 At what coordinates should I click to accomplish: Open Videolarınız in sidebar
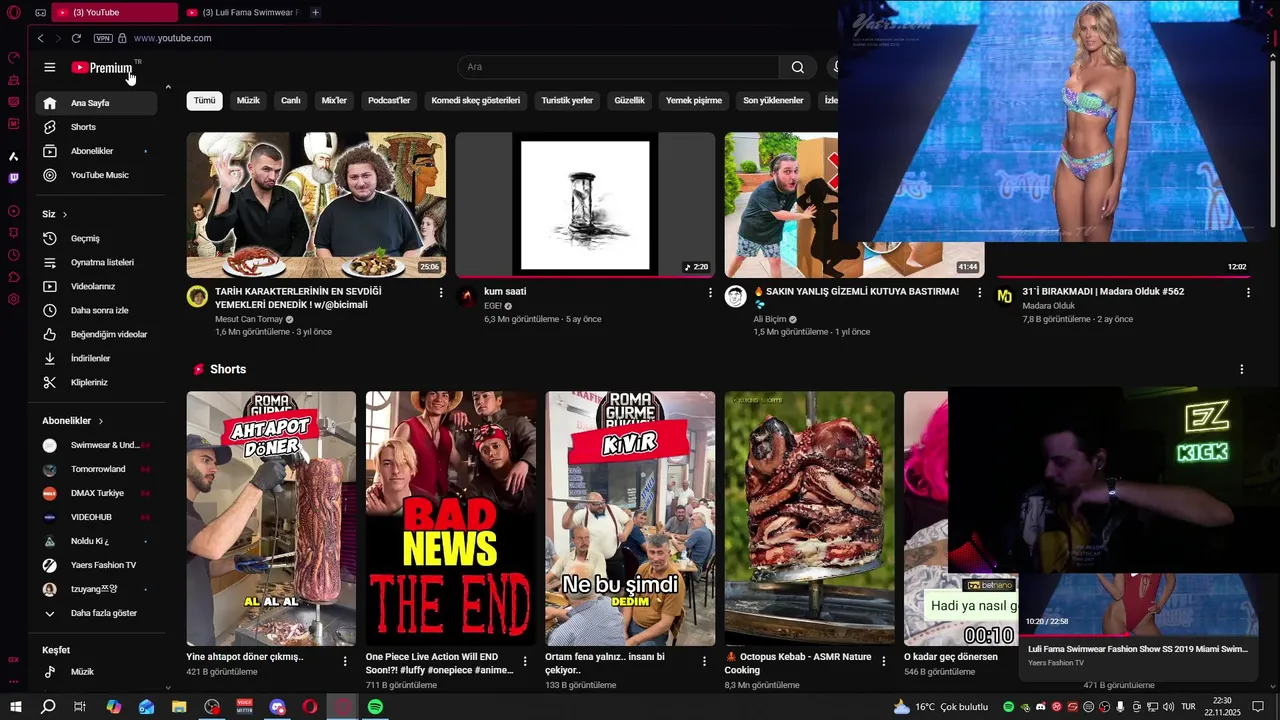pyautogui.click(x=97, y=286)
